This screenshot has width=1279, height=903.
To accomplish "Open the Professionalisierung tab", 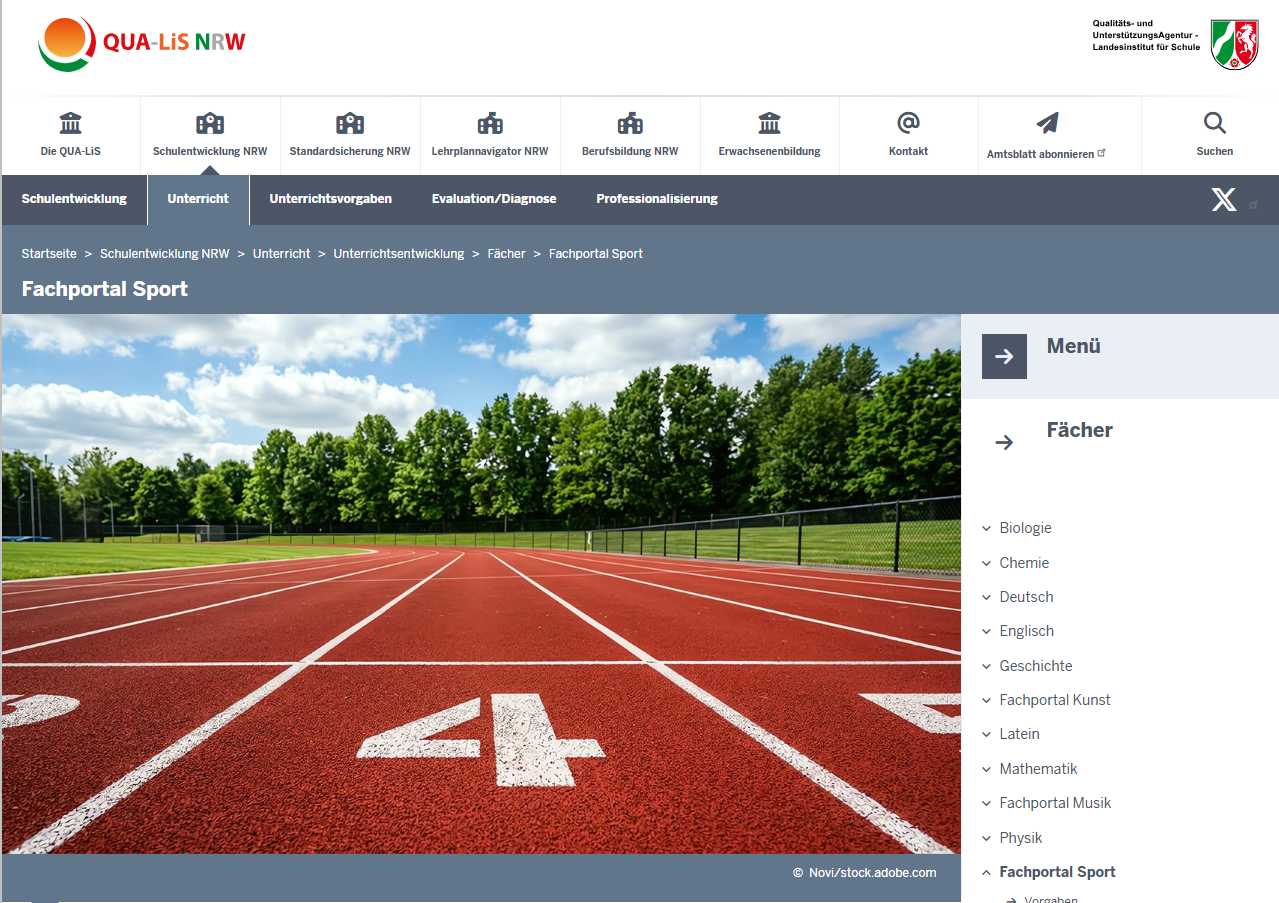I will pyautogui.click(x=657, y=199).
